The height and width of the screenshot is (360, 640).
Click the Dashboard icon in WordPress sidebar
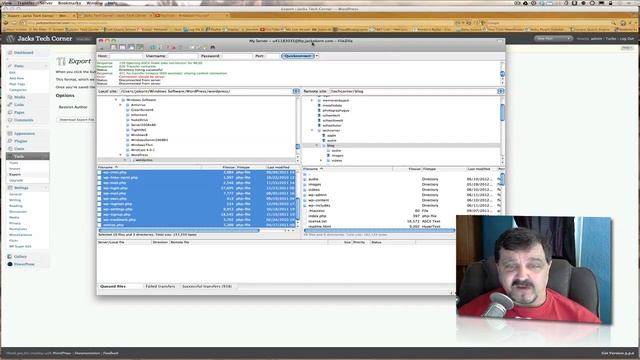pyautogui.click(x=10, y=53)
